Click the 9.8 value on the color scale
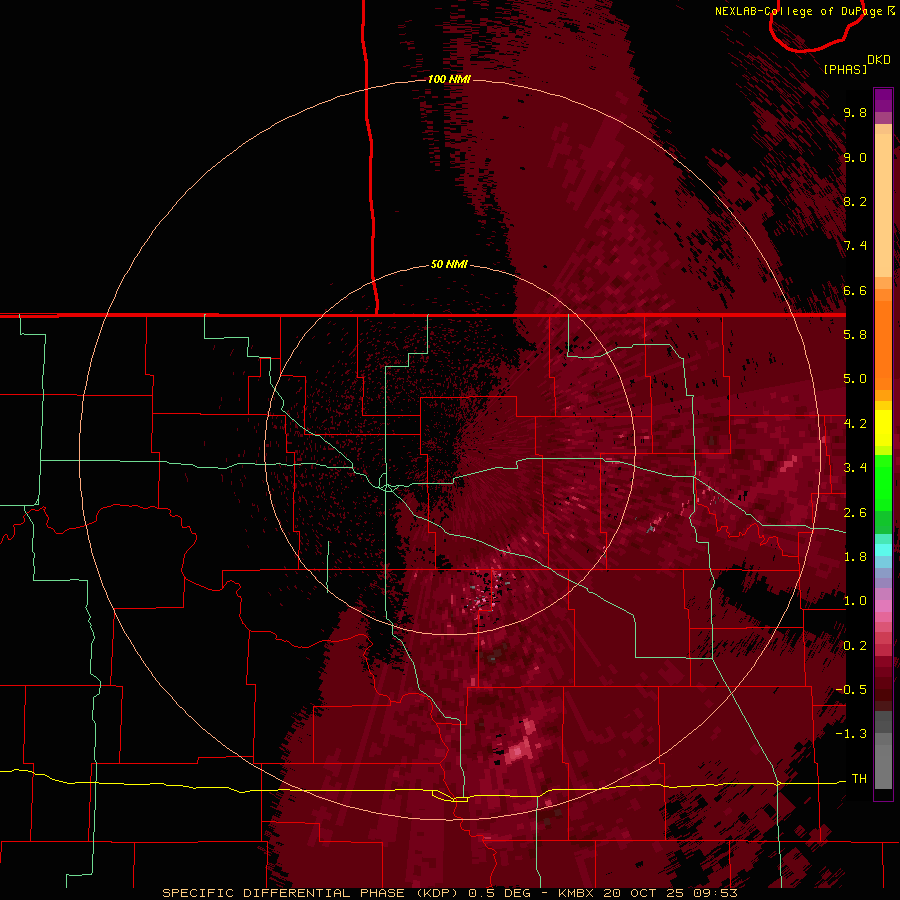 click(x=855, y=112)
